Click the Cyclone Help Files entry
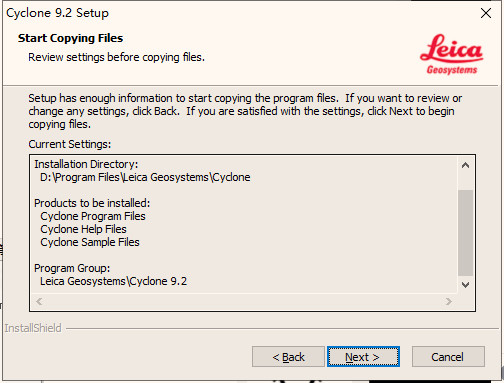The width and height of the screenshot is (504, 383). [83, 229]
